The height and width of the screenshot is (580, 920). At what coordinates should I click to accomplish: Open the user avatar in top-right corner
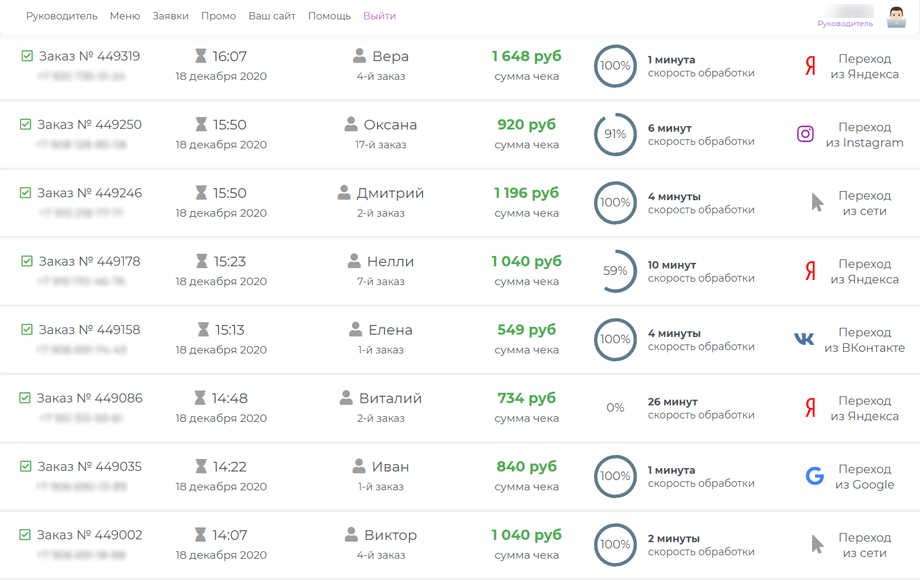click(896, 17)
